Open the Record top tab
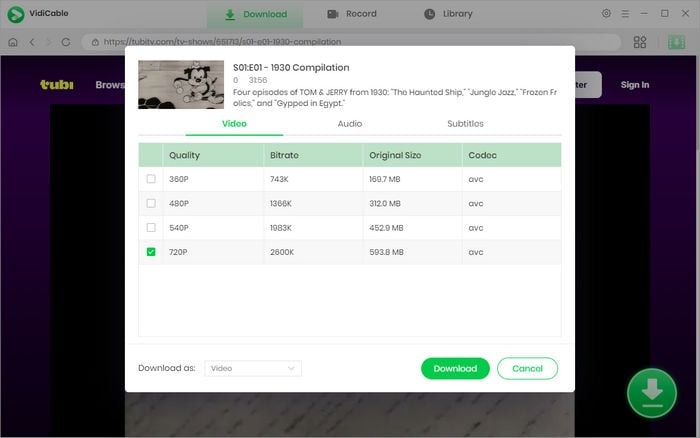 [352, 14]
